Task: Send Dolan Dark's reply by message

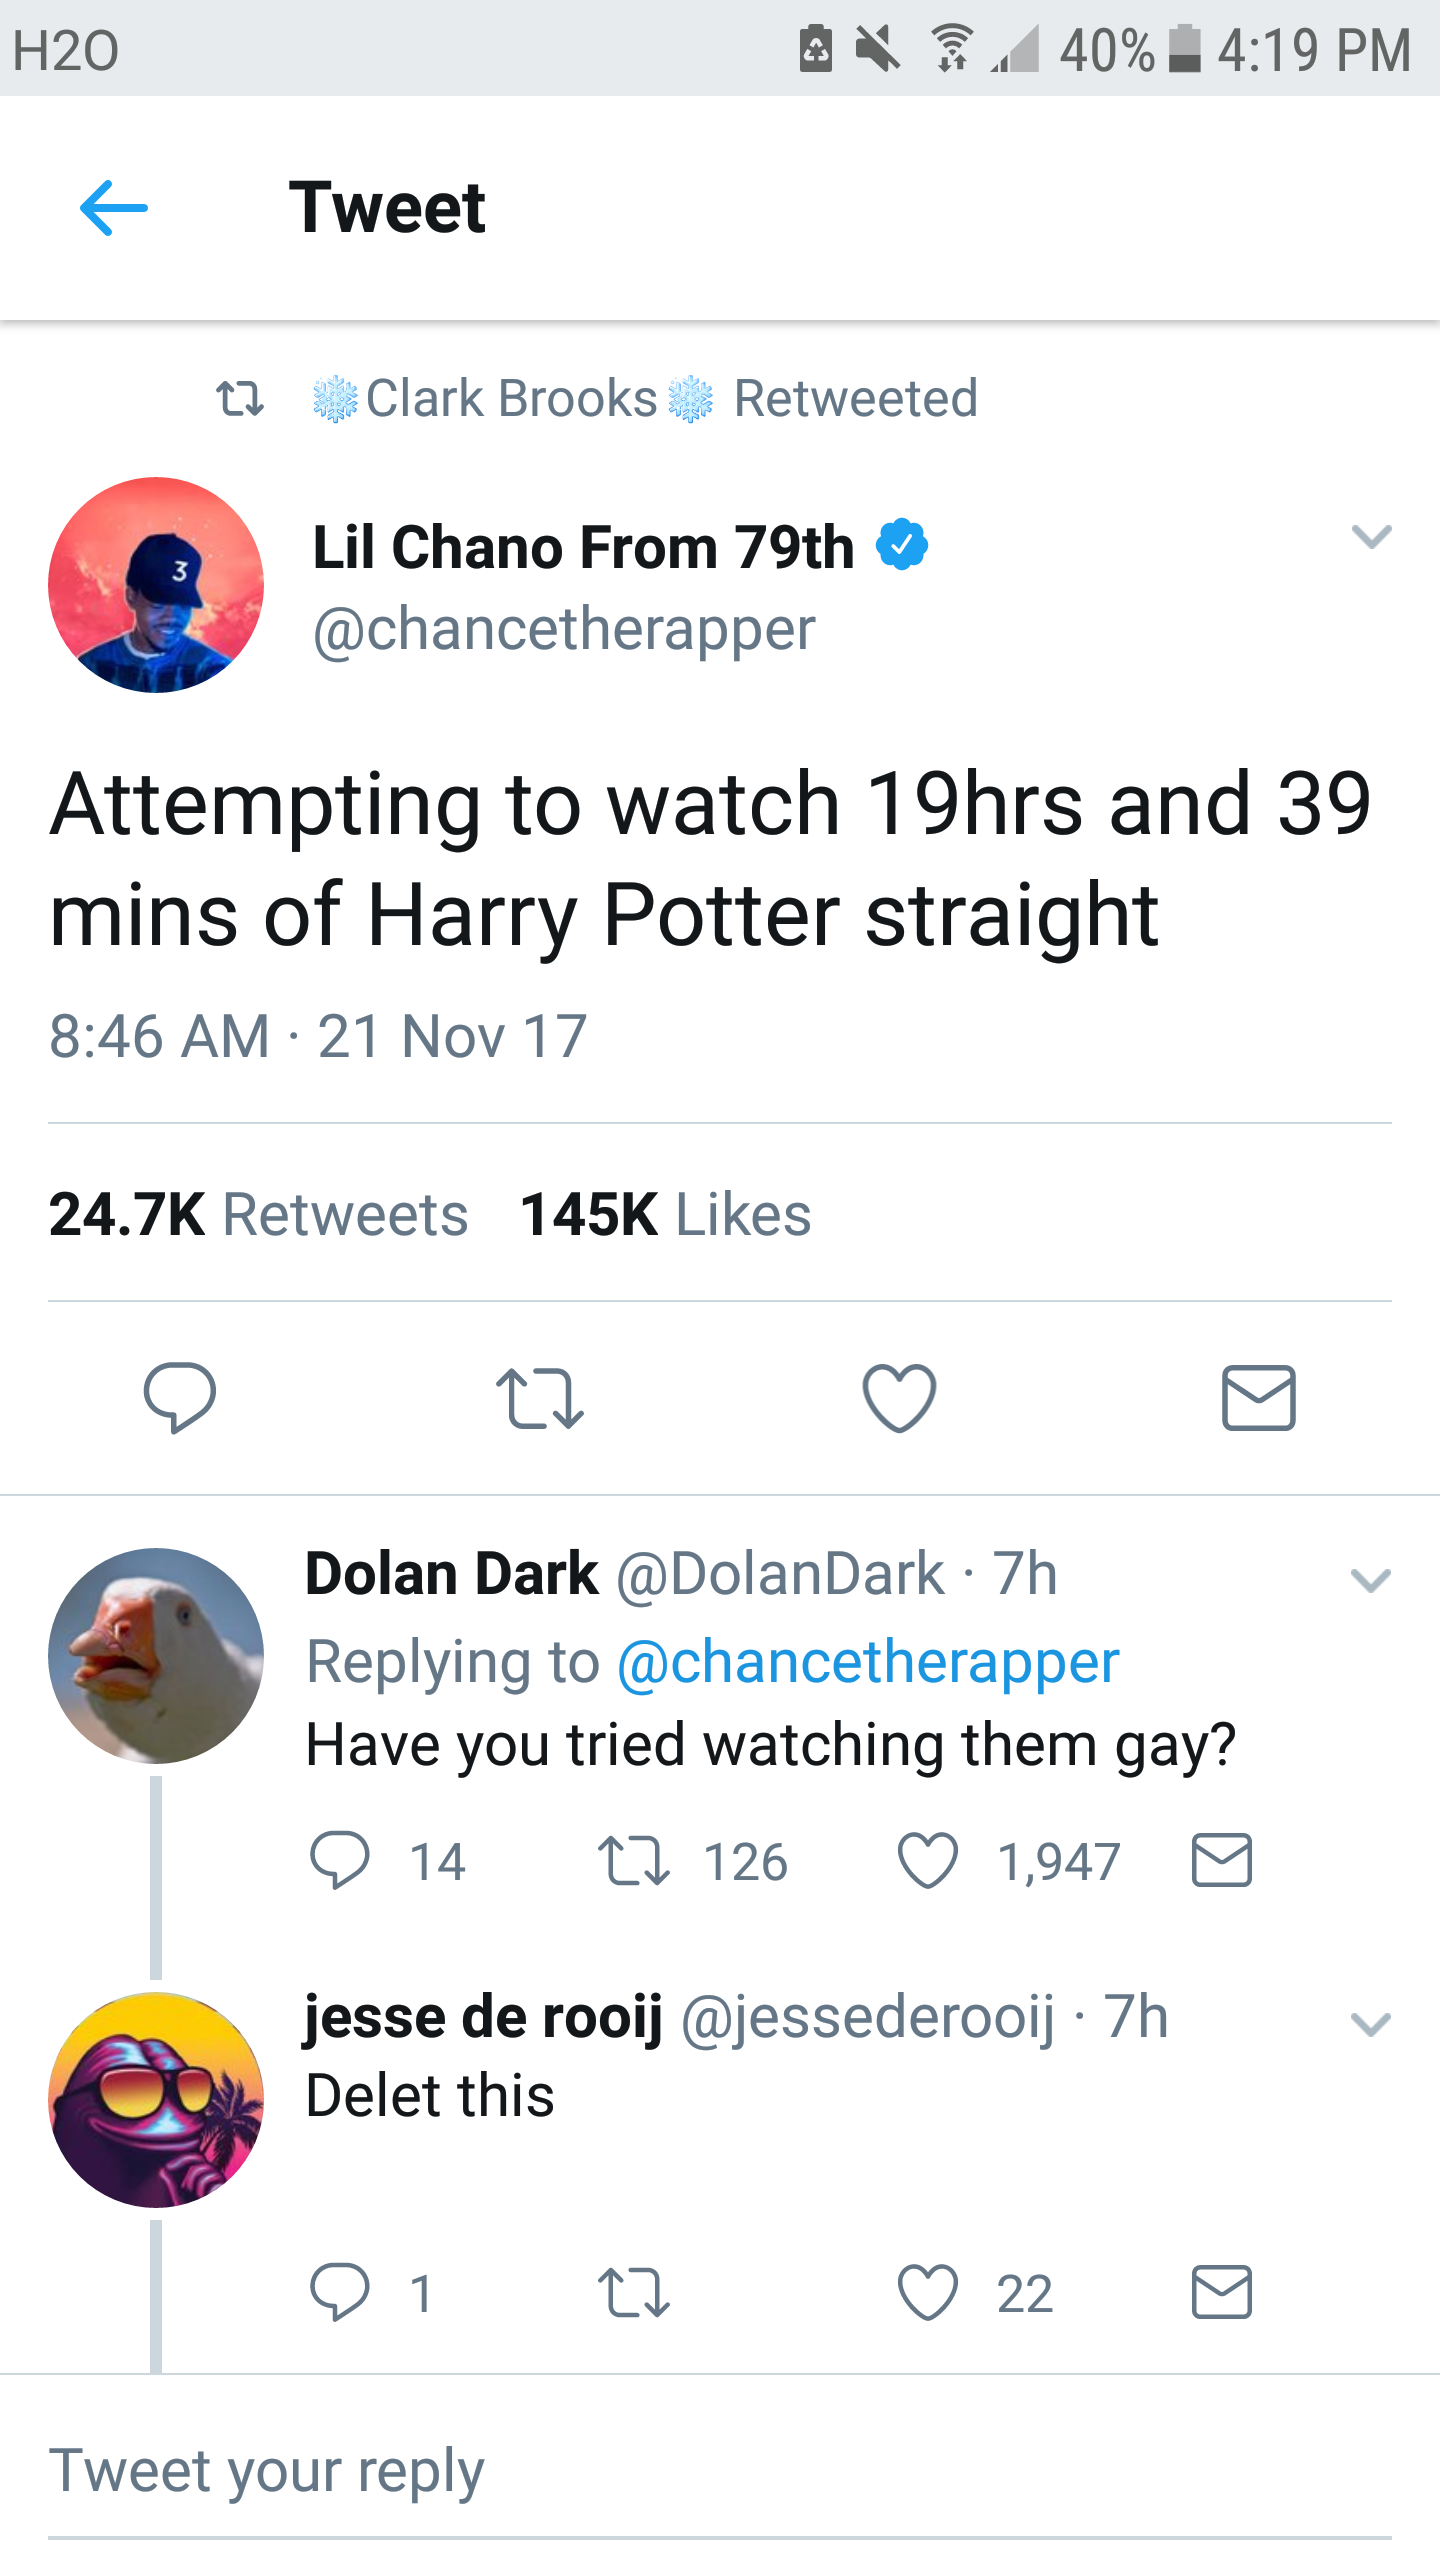Action: [x=1221, y=1861]
